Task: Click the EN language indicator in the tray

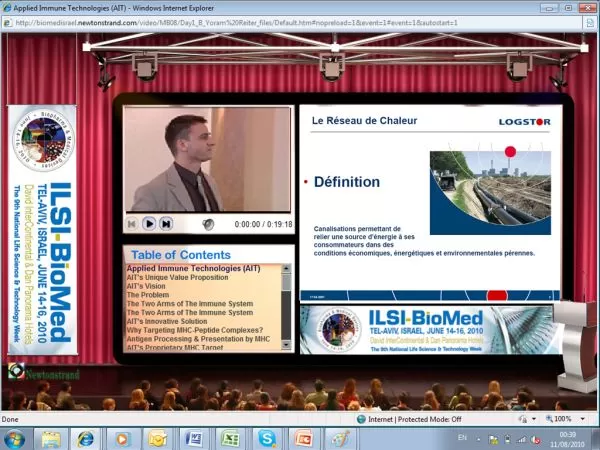Action: (x=462, y=438)
